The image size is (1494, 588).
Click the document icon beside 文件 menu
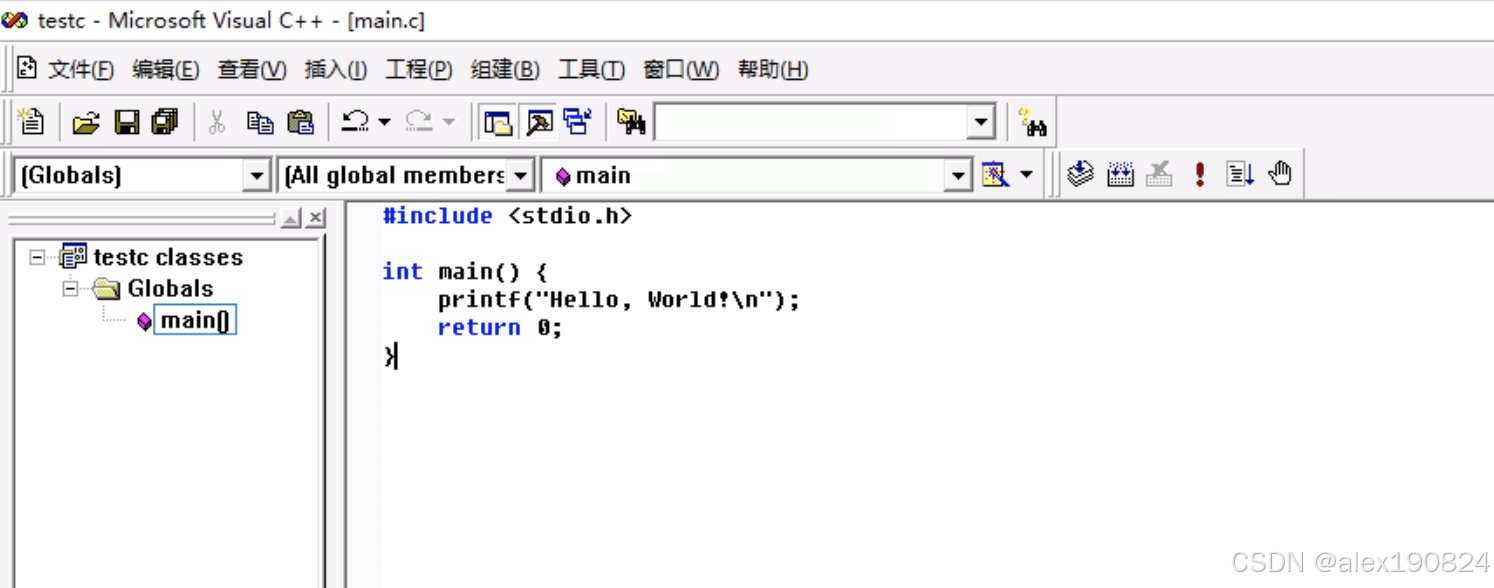point(27,68)
